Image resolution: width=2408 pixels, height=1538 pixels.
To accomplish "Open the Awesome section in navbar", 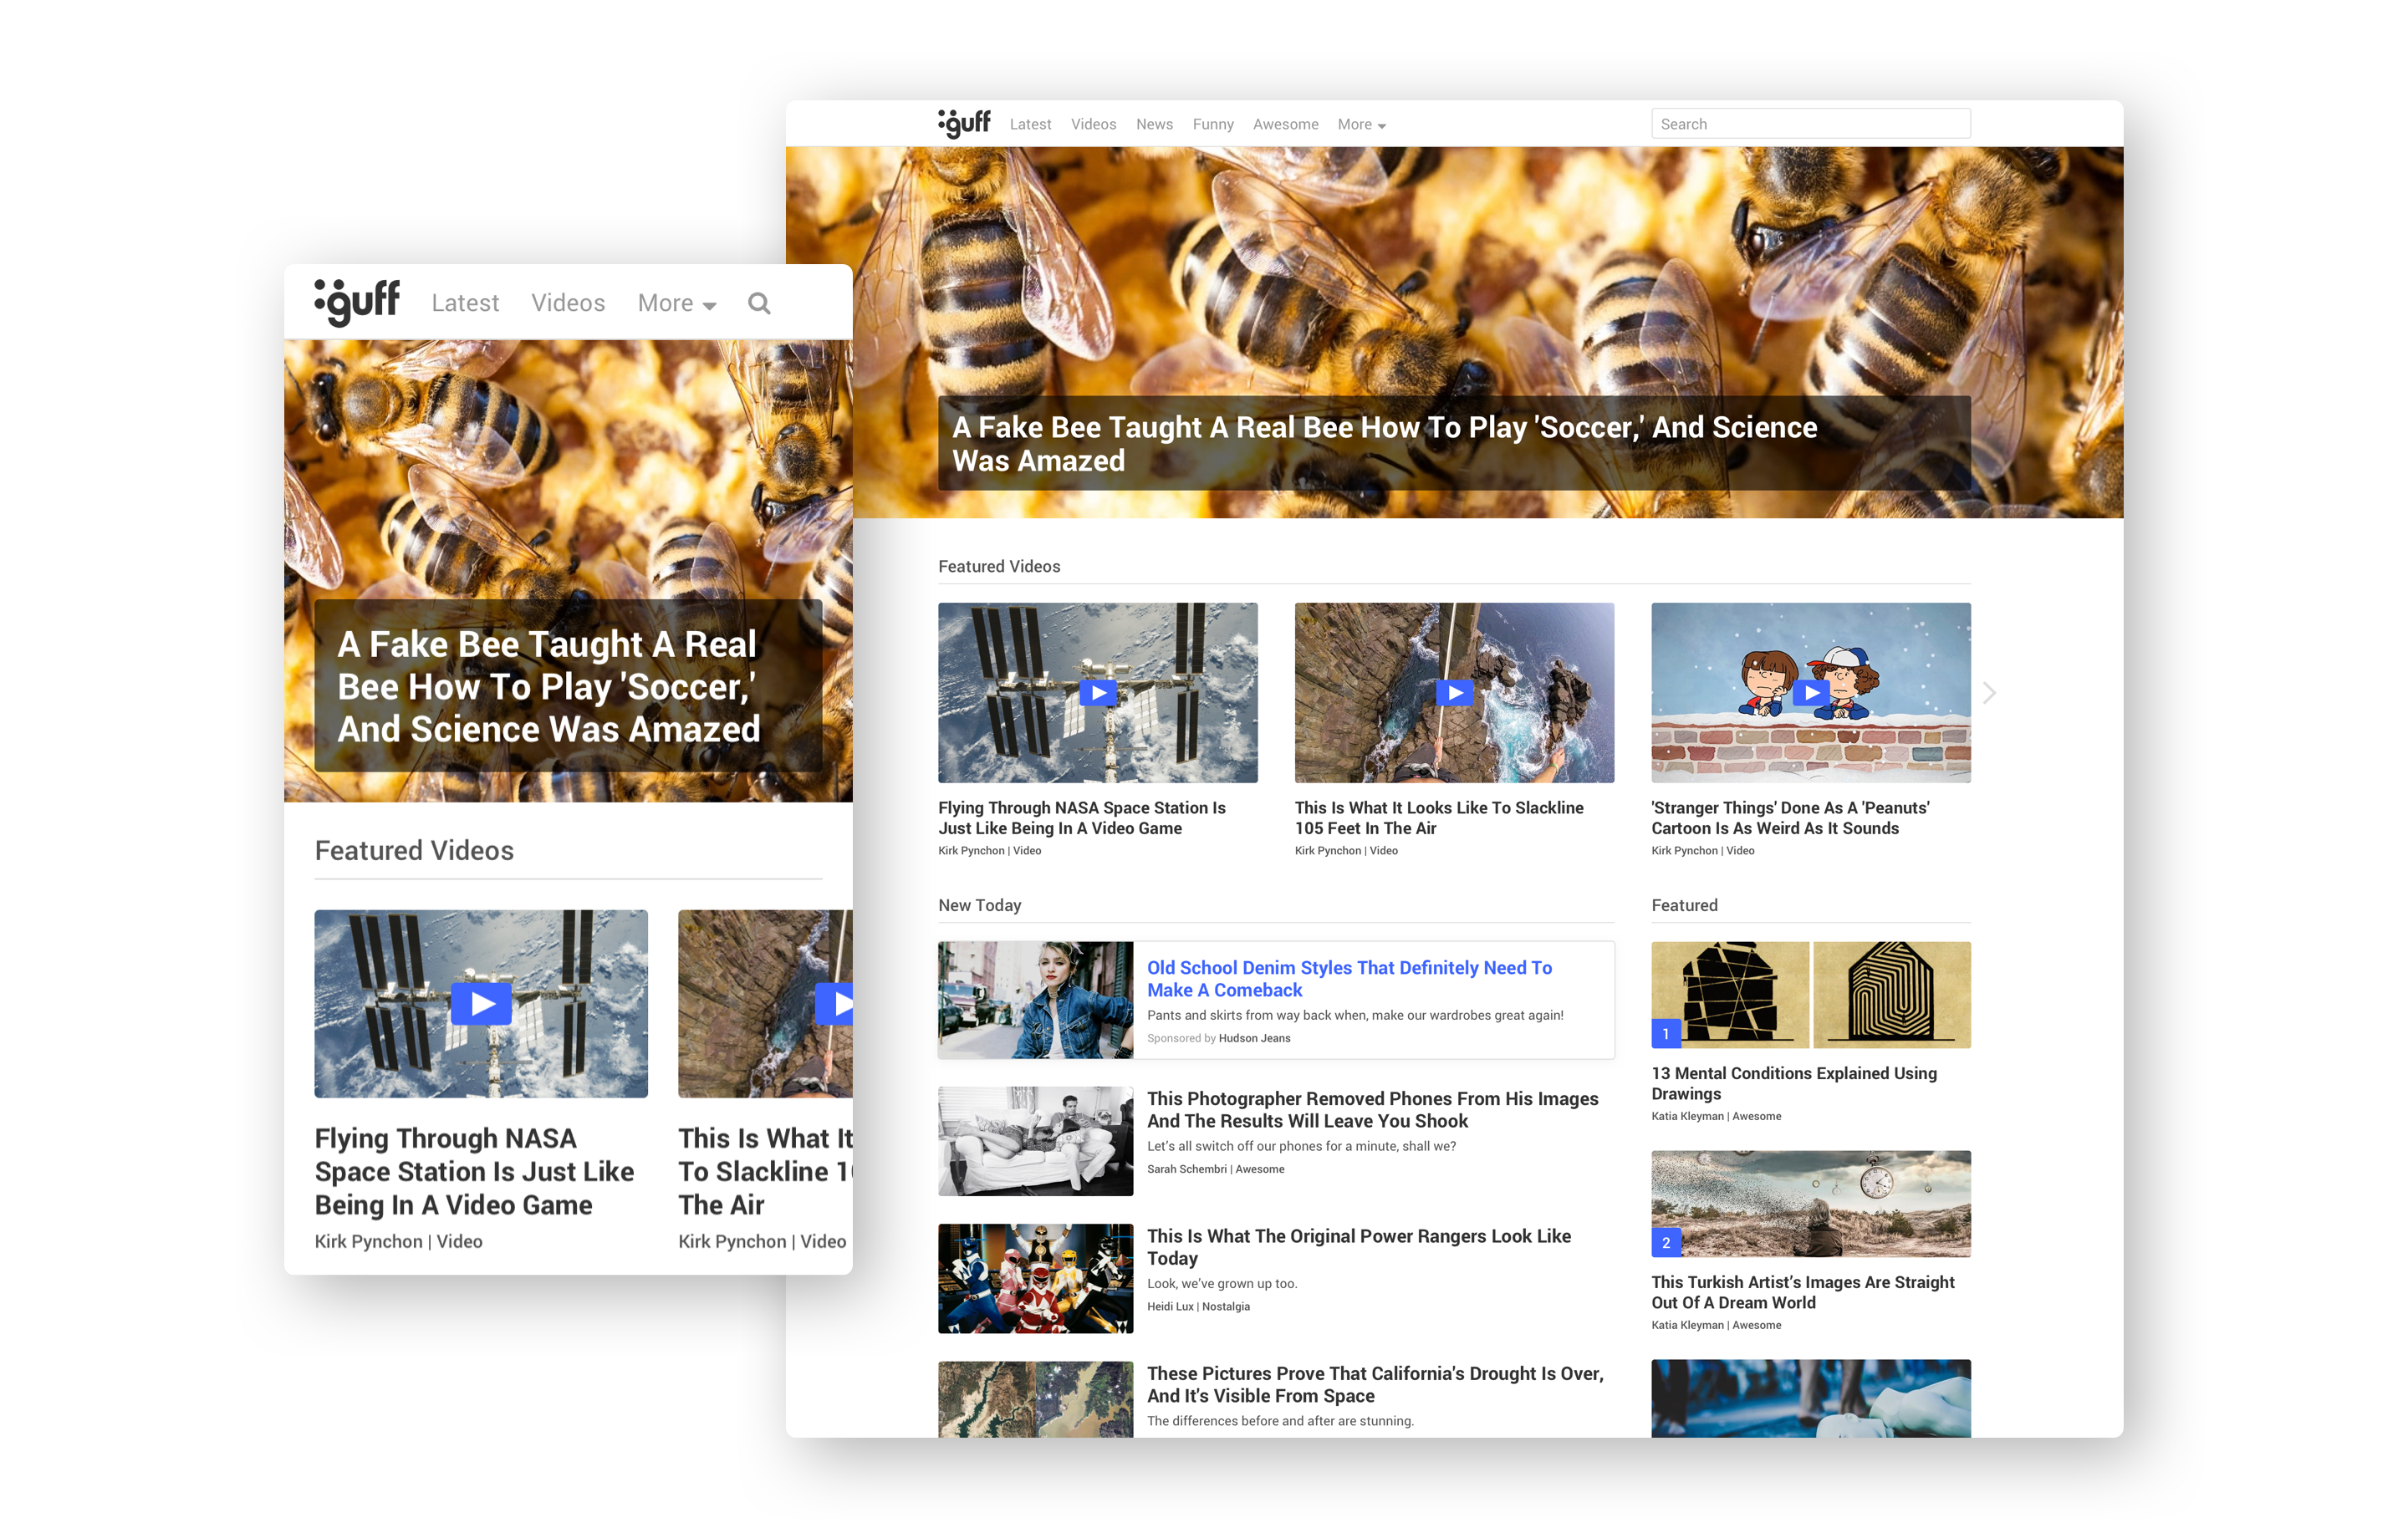I will click(x=1285, y=124).
